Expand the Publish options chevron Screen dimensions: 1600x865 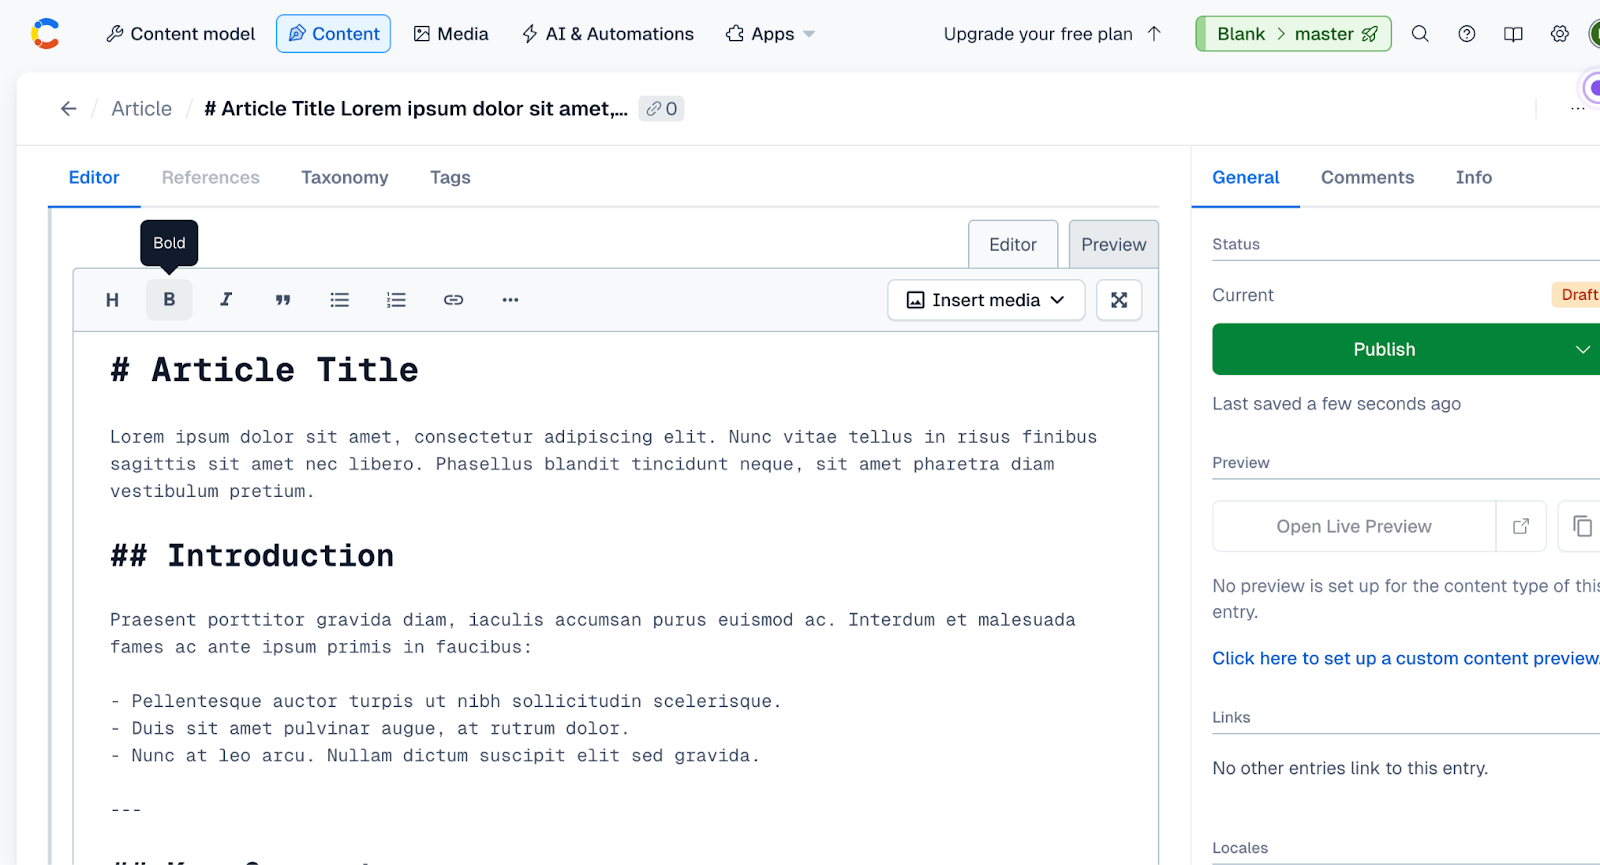tap(1582, 349)
